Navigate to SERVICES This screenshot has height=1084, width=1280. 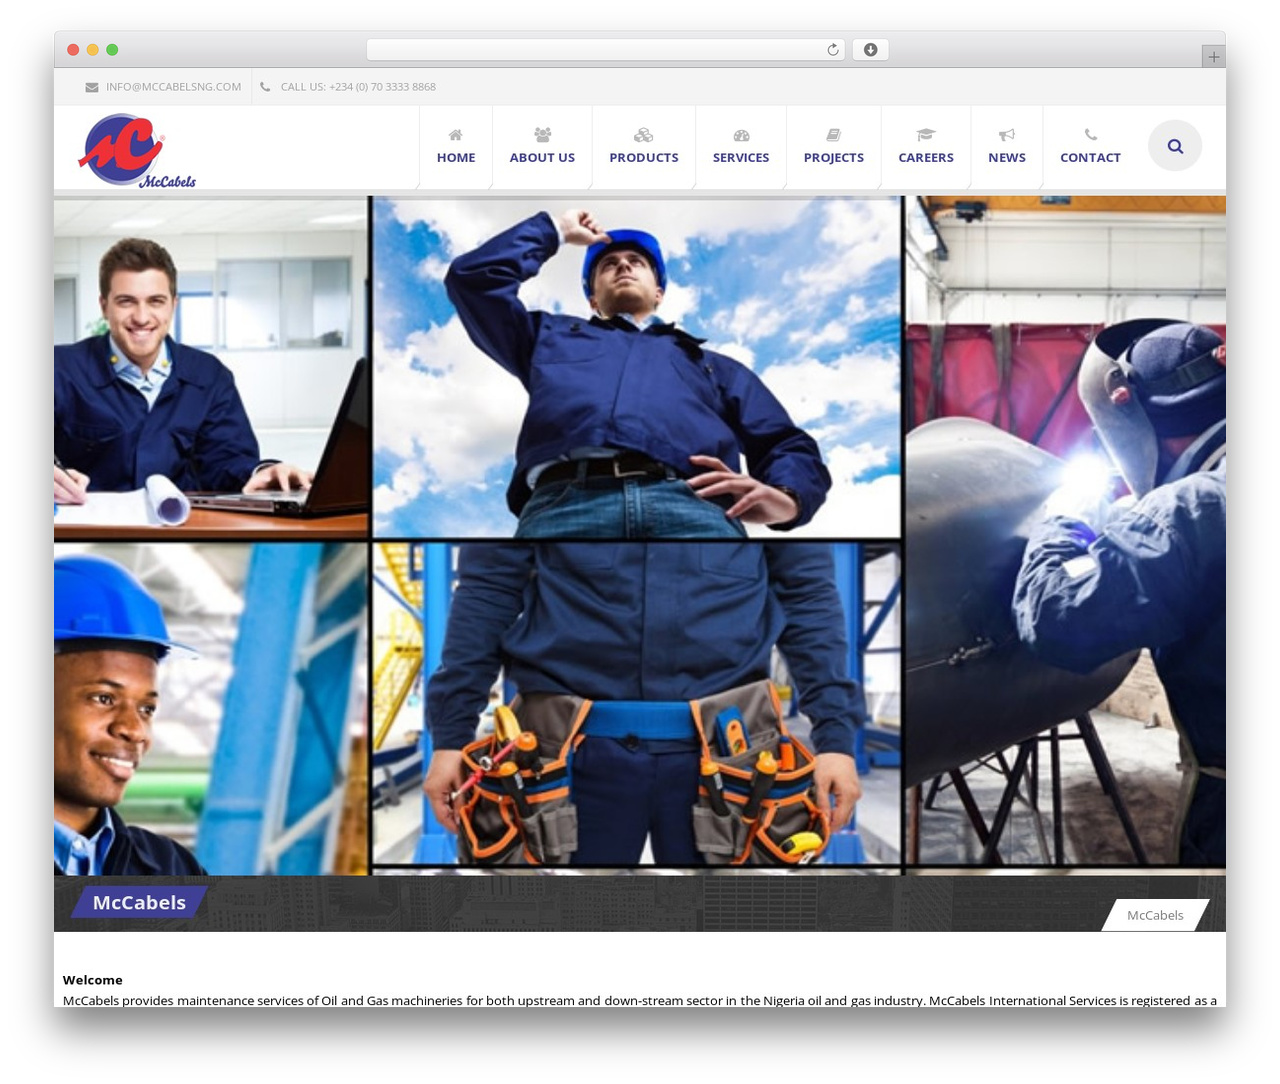click(741, 158)
